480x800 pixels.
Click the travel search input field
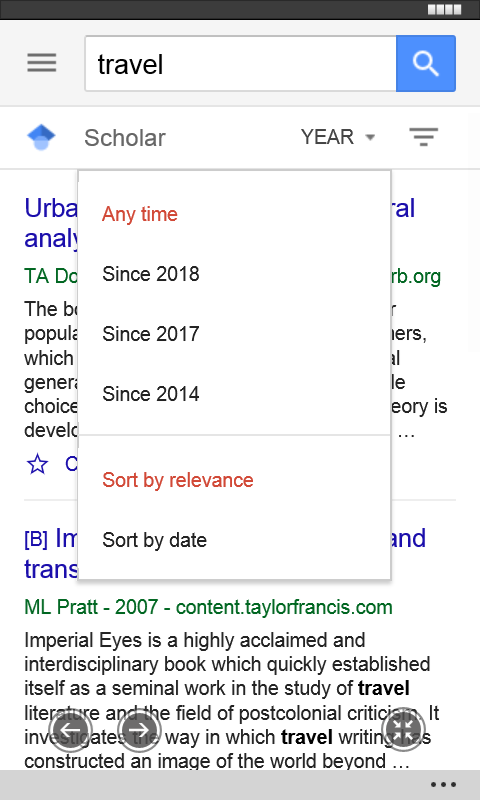tap(240, 64)
